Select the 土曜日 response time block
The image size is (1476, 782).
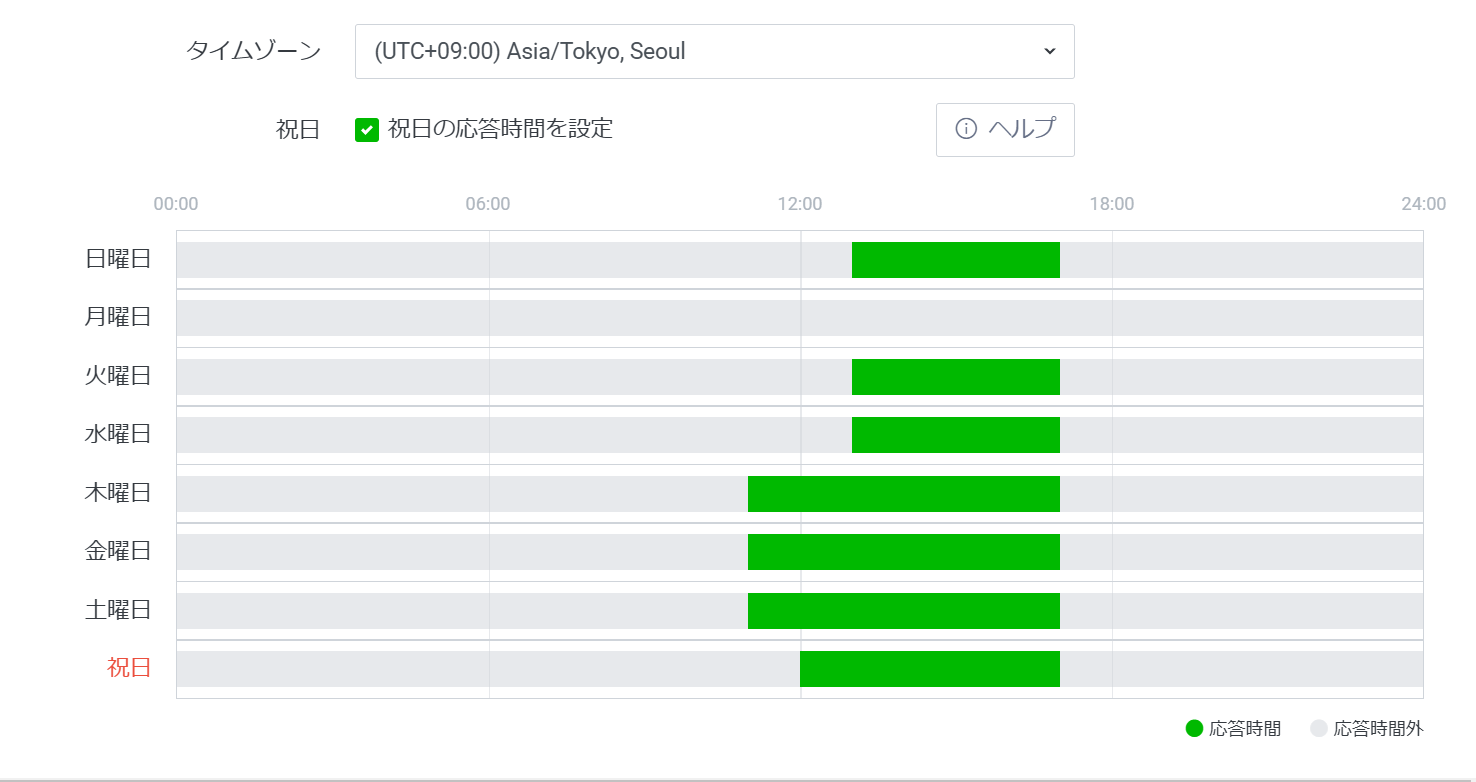coord(903,610)
